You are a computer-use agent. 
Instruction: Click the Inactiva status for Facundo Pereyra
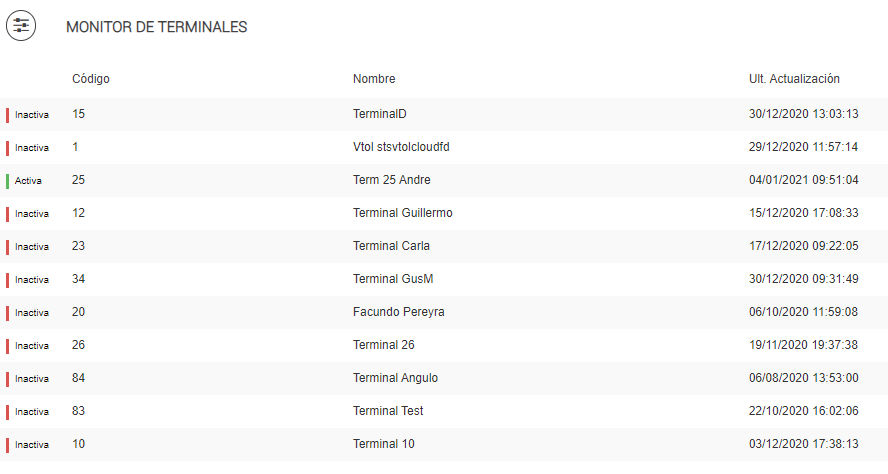pos(30,313)
